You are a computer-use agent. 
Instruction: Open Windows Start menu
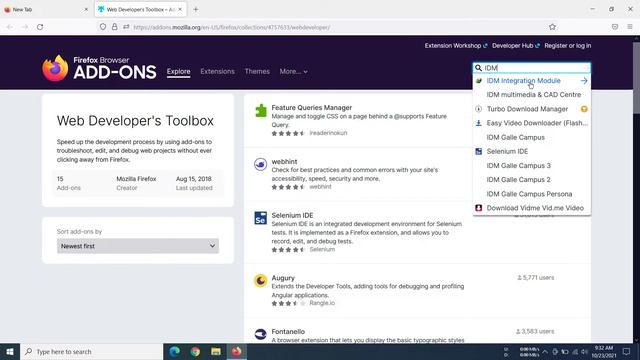click(10, 351)
